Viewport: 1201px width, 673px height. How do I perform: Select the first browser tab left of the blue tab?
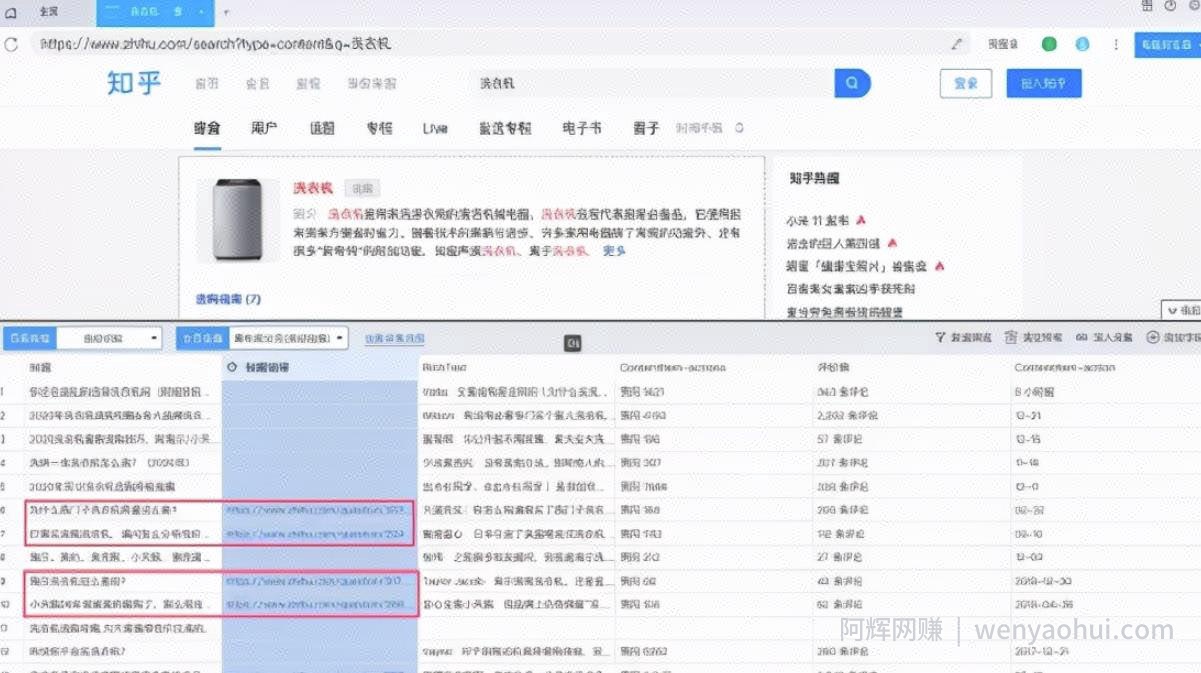coord(48,12)
